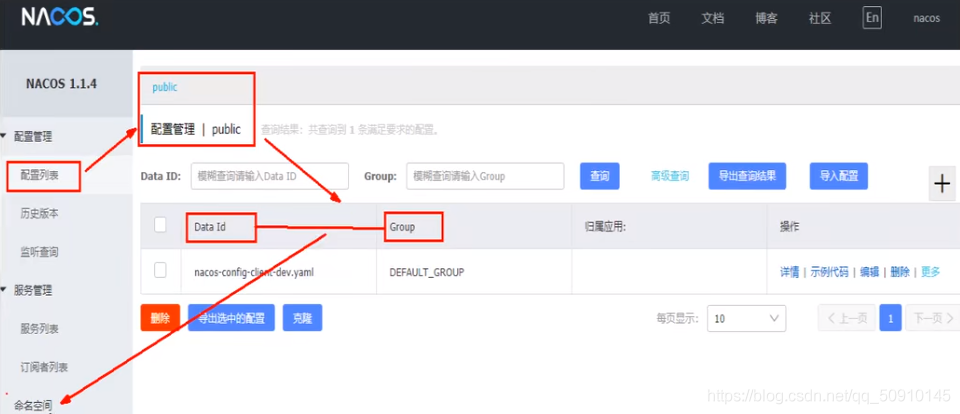The image size is (960, 414).
Task: Open 命名空间 in the sidebar
Action: [33, 405]
